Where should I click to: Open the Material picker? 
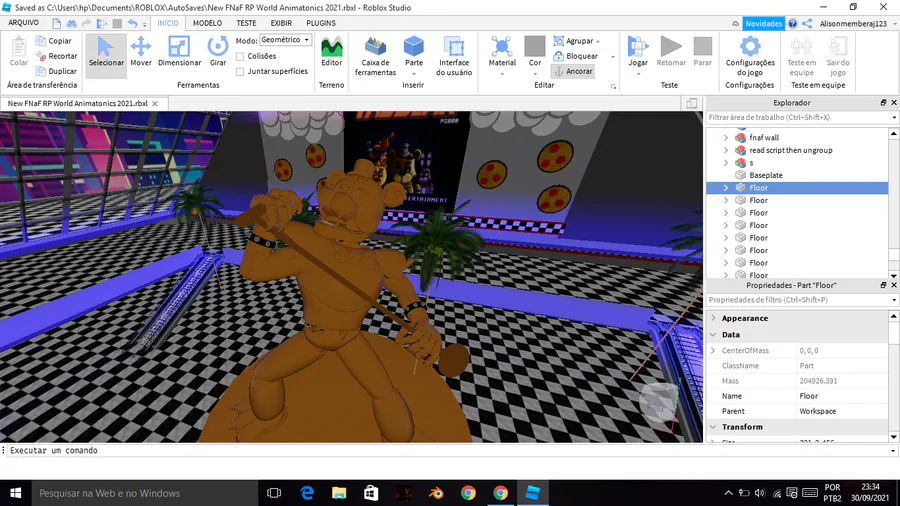[x=502, y=52]
